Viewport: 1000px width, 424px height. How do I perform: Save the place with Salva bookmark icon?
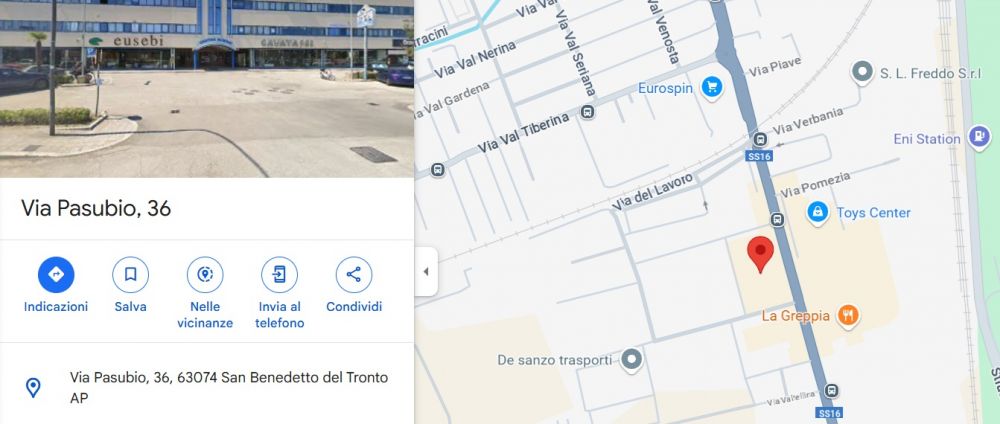click(x=130, y=275)
